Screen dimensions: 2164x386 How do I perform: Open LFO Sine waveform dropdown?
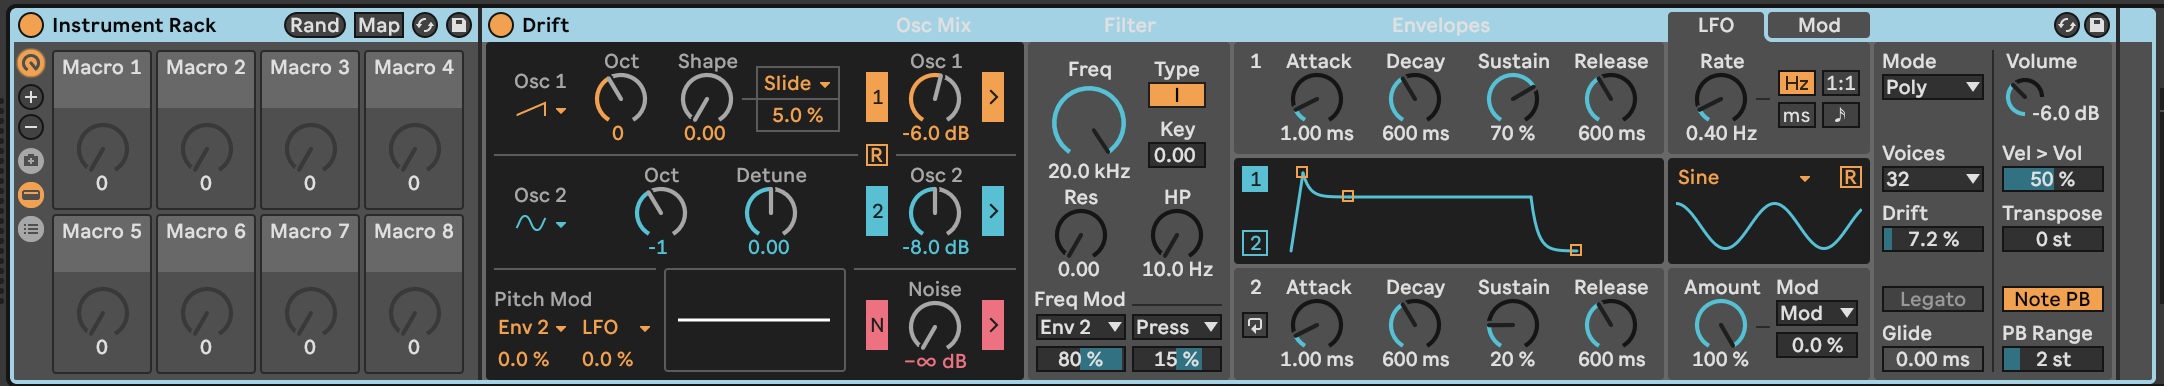click(x=1745, y=178)
